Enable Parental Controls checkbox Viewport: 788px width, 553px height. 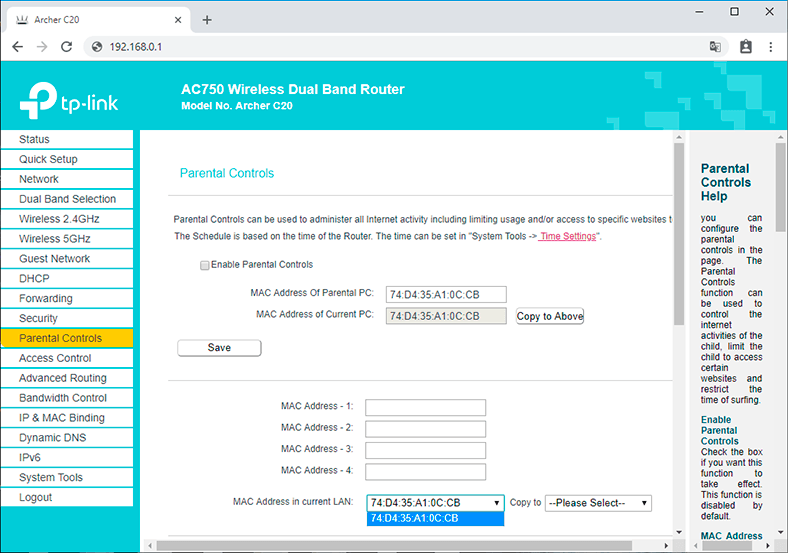coord(205,265)
